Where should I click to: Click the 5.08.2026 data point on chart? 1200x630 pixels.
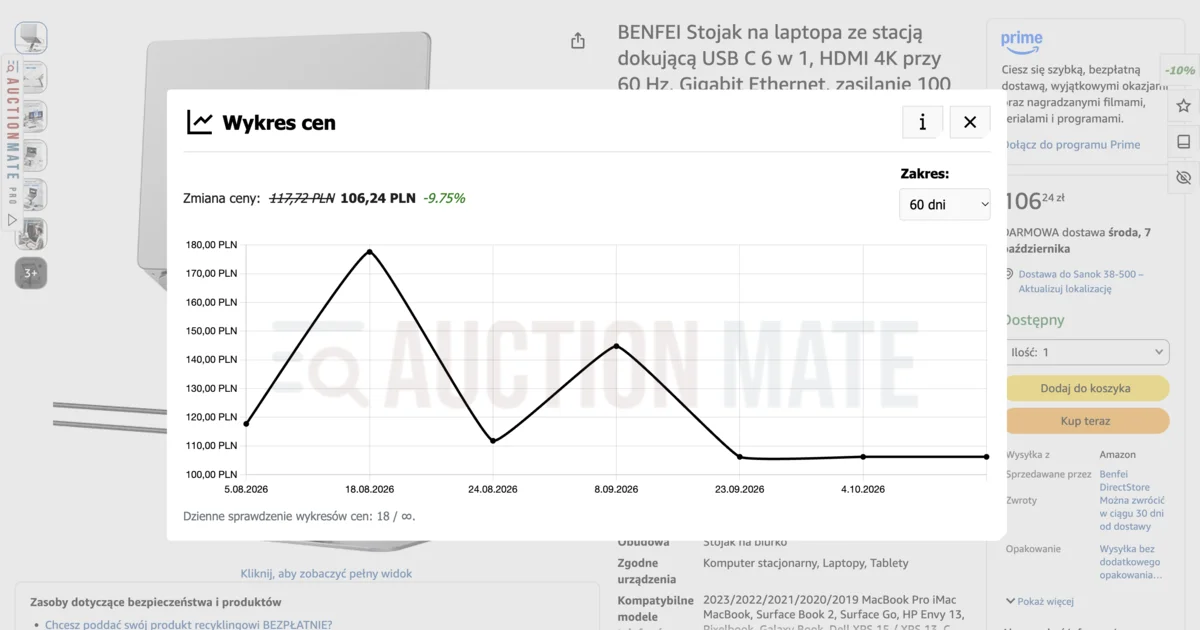246,424
